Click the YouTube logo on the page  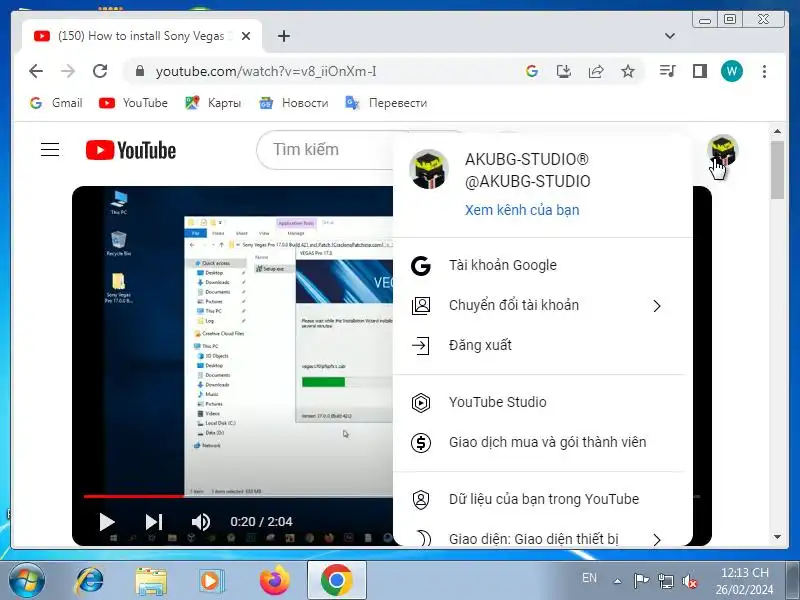coord(131,150)
